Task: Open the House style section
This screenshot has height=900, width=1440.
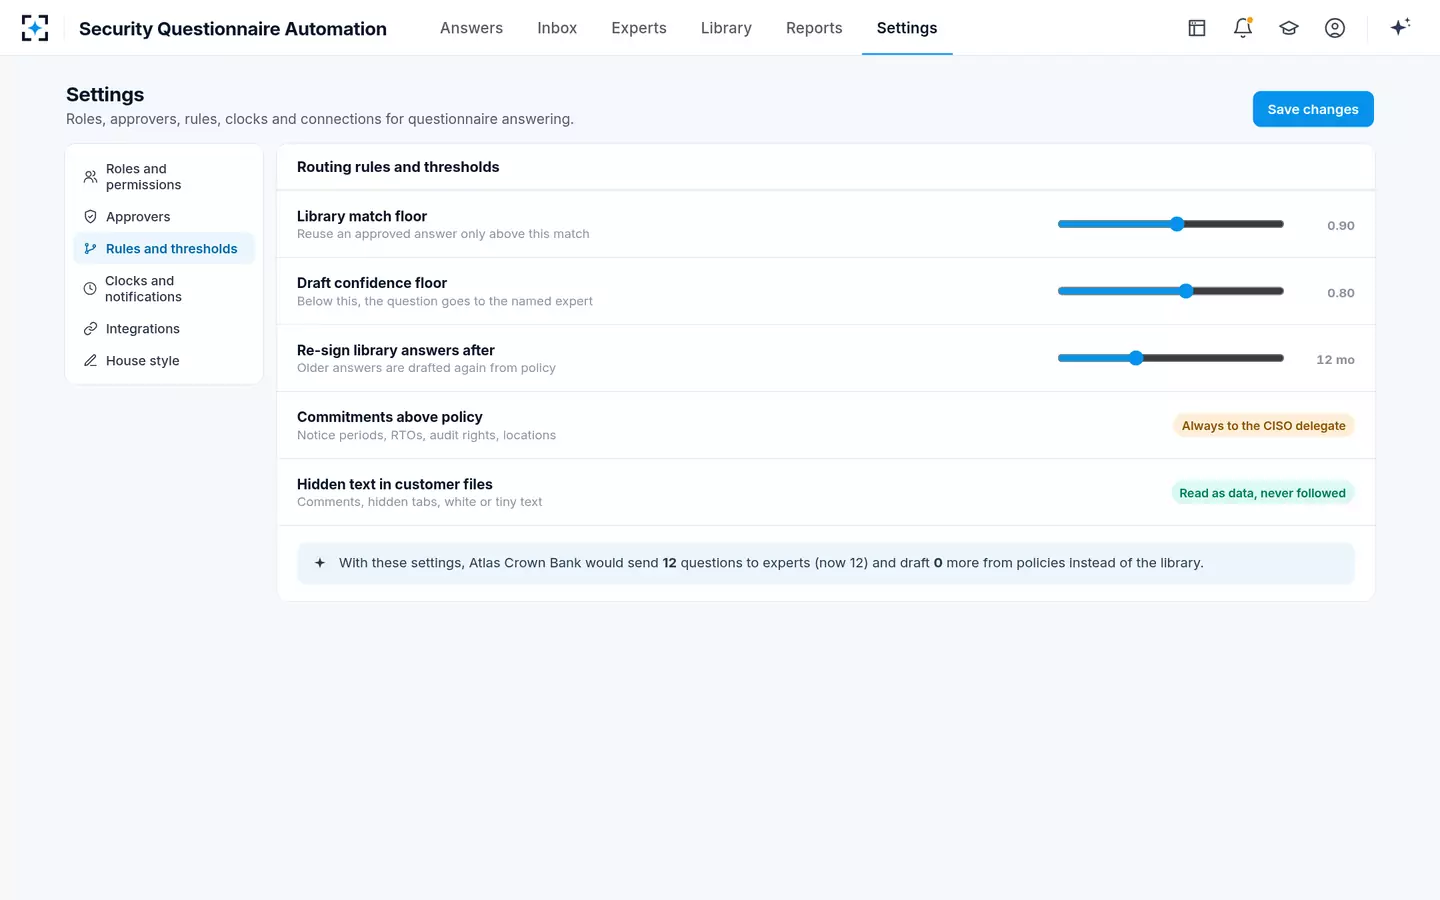Action: 164,361
